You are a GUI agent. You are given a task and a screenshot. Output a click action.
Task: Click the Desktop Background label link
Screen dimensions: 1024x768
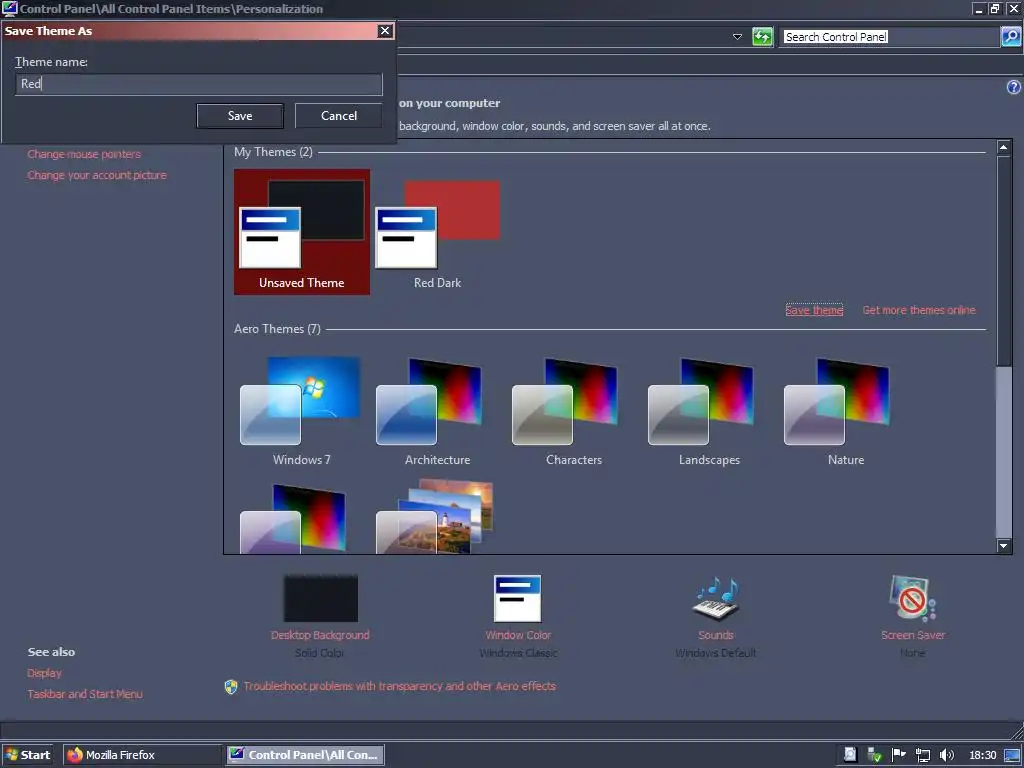(320, 635)
